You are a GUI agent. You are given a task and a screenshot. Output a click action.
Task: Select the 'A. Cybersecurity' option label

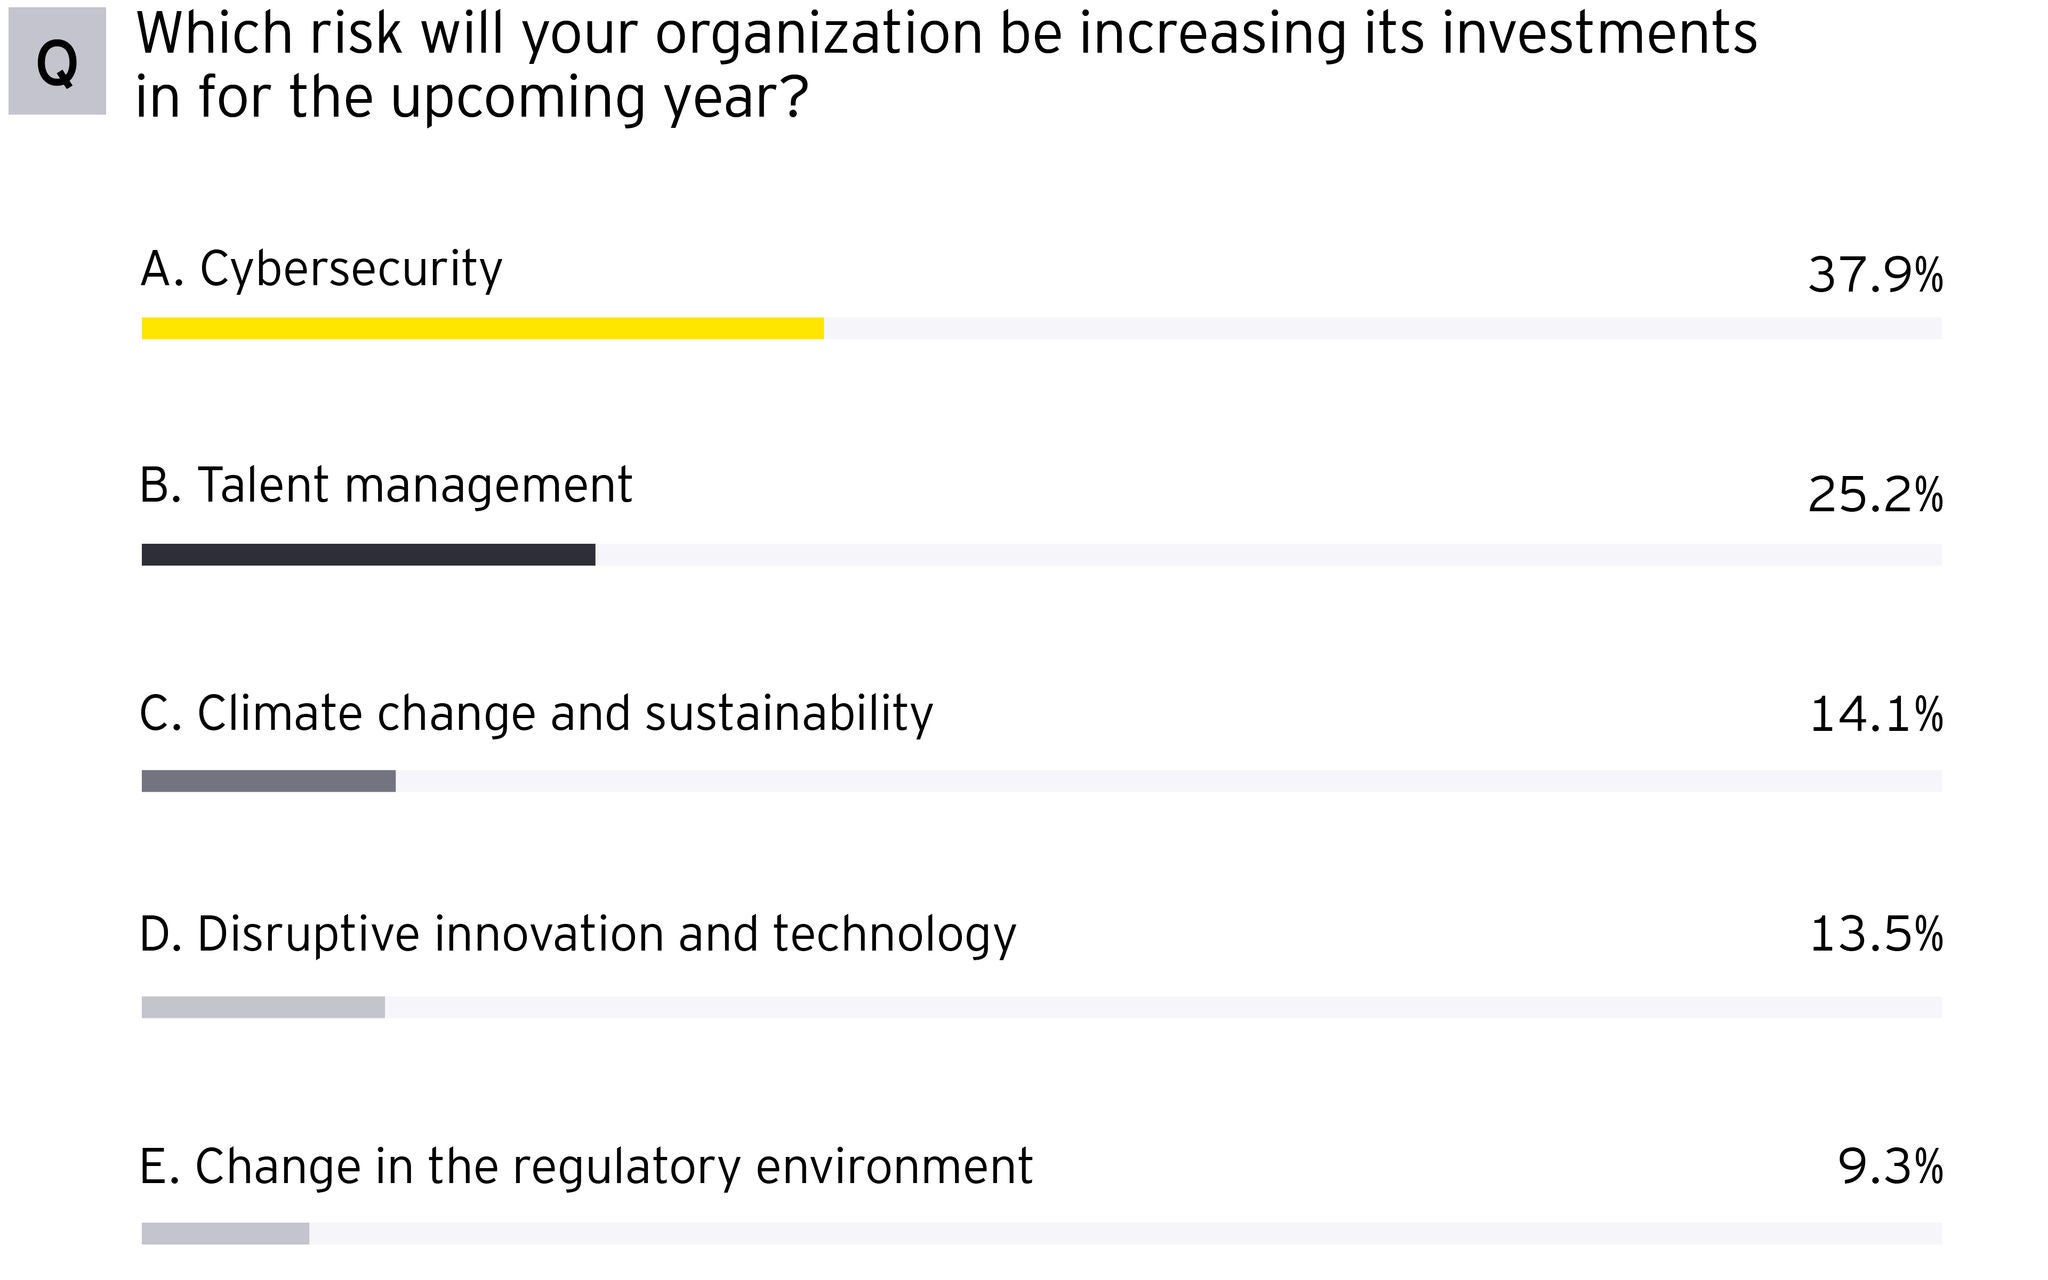tap(321, 269)
